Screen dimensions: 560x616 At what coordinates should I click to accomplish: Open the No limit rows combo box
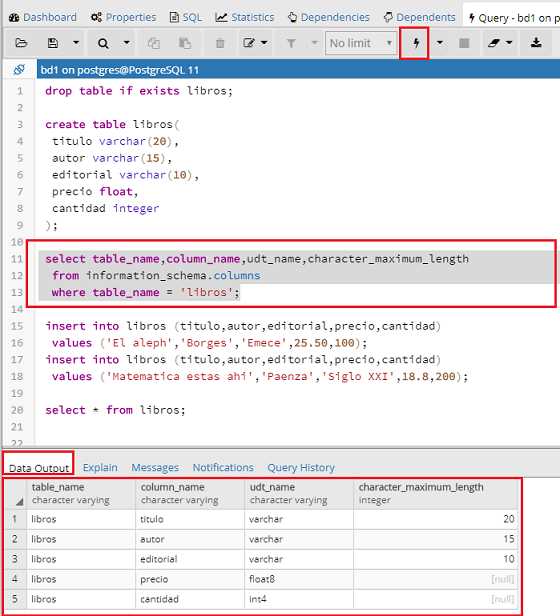(x=360, y=43)
